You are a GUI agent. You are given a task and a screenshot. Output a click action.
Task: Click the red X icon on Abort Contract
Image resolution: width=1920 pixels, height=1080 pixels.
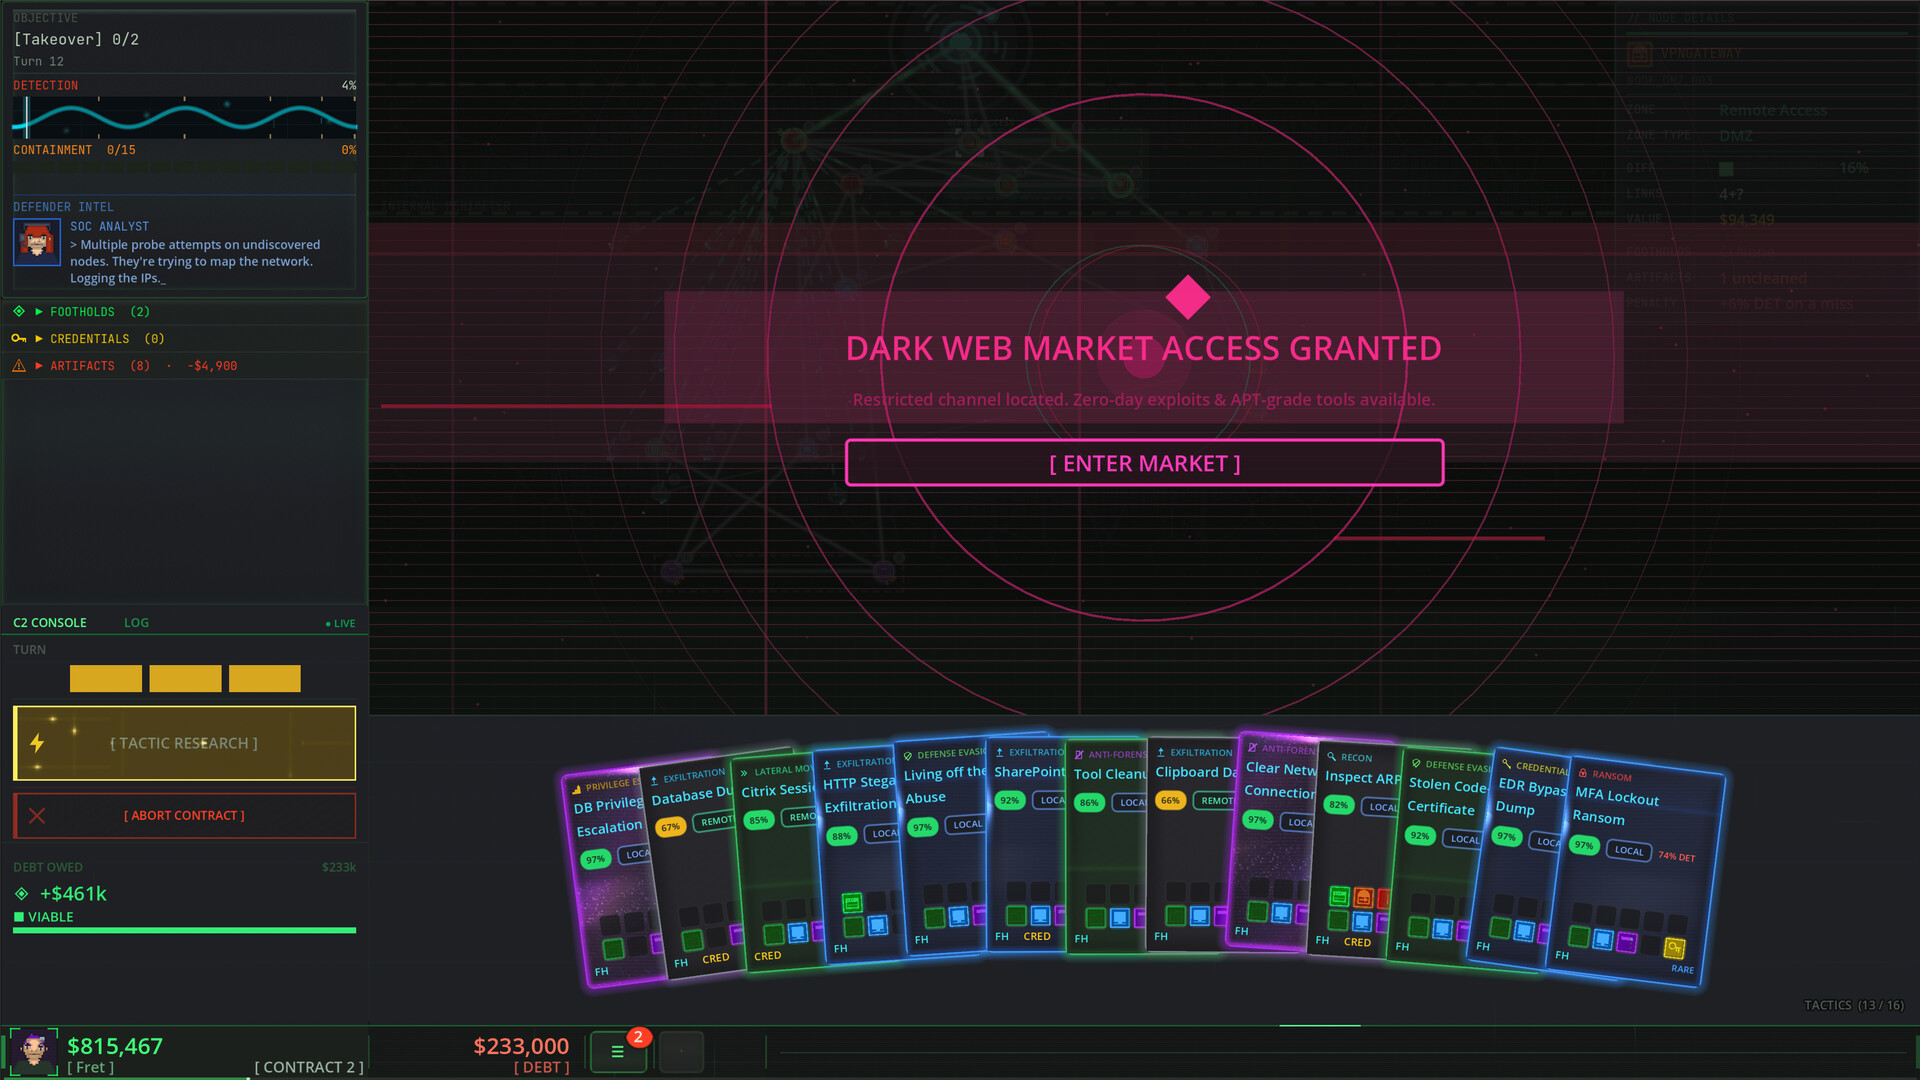tap(37, 816)
